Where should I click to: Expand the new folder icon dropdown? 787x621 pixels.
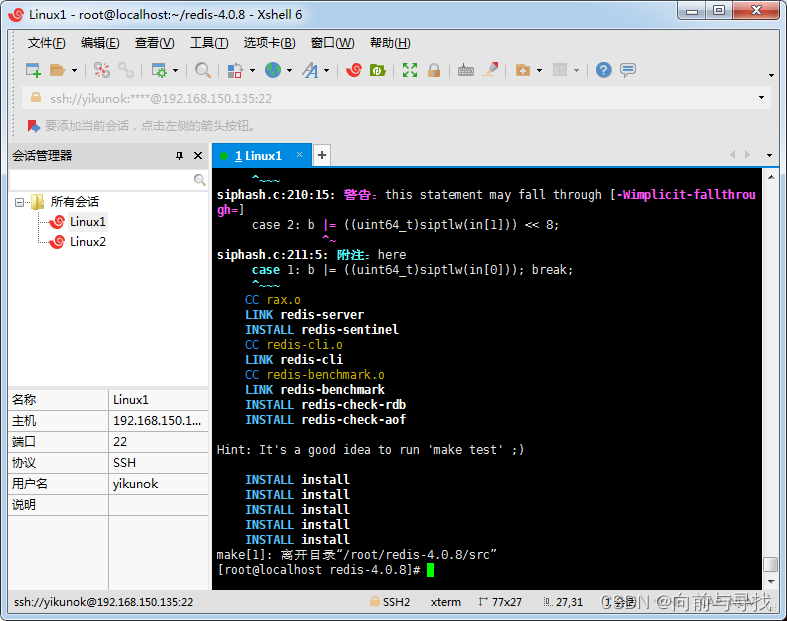coord(540,71)
